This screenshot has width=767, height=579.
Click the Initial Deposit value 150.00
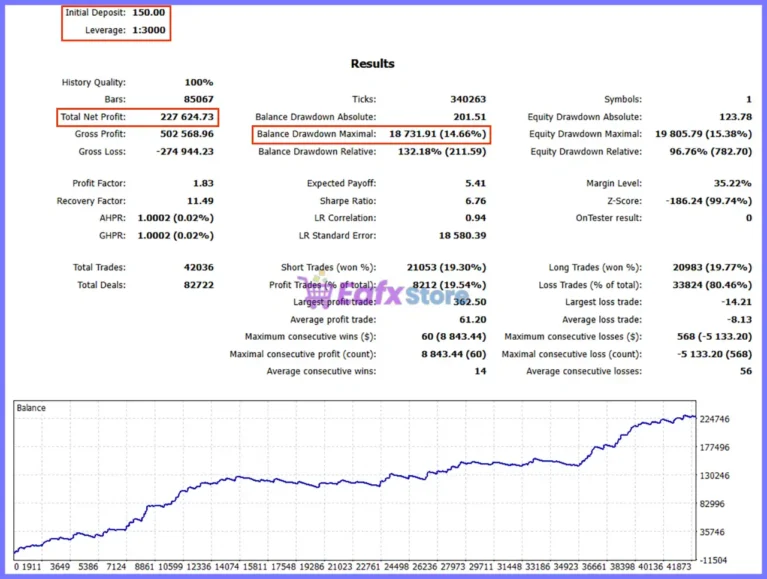[149, 13]
